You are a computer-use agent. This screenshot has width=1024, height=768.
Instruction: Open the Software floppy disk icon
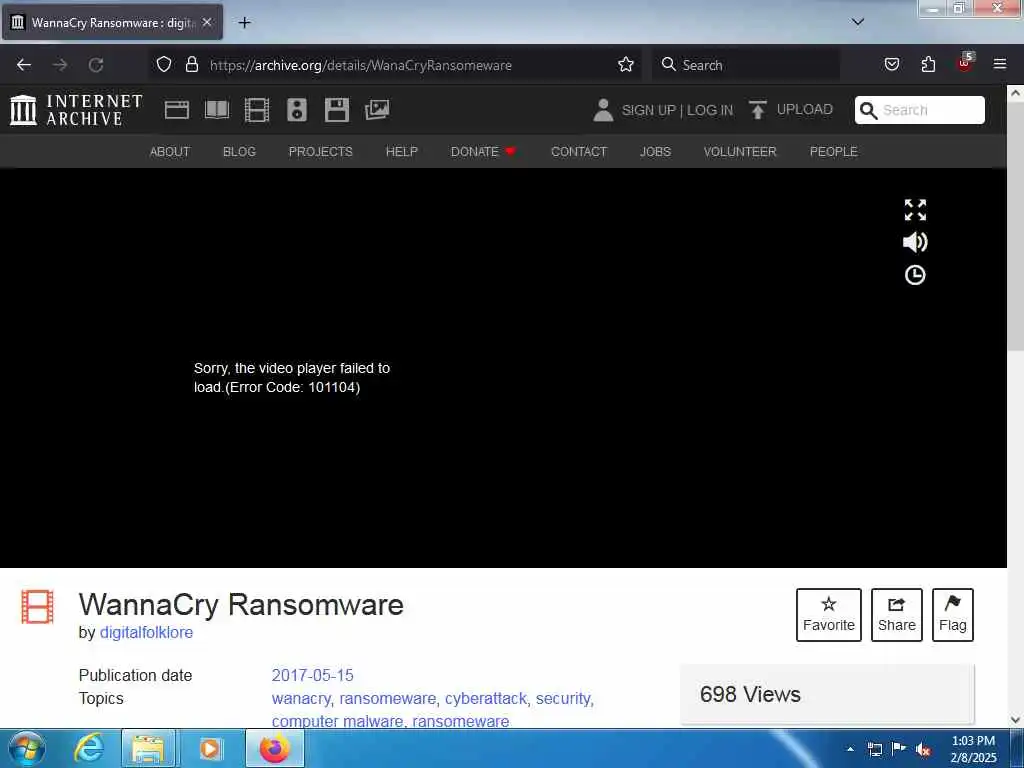coord(337,110)
